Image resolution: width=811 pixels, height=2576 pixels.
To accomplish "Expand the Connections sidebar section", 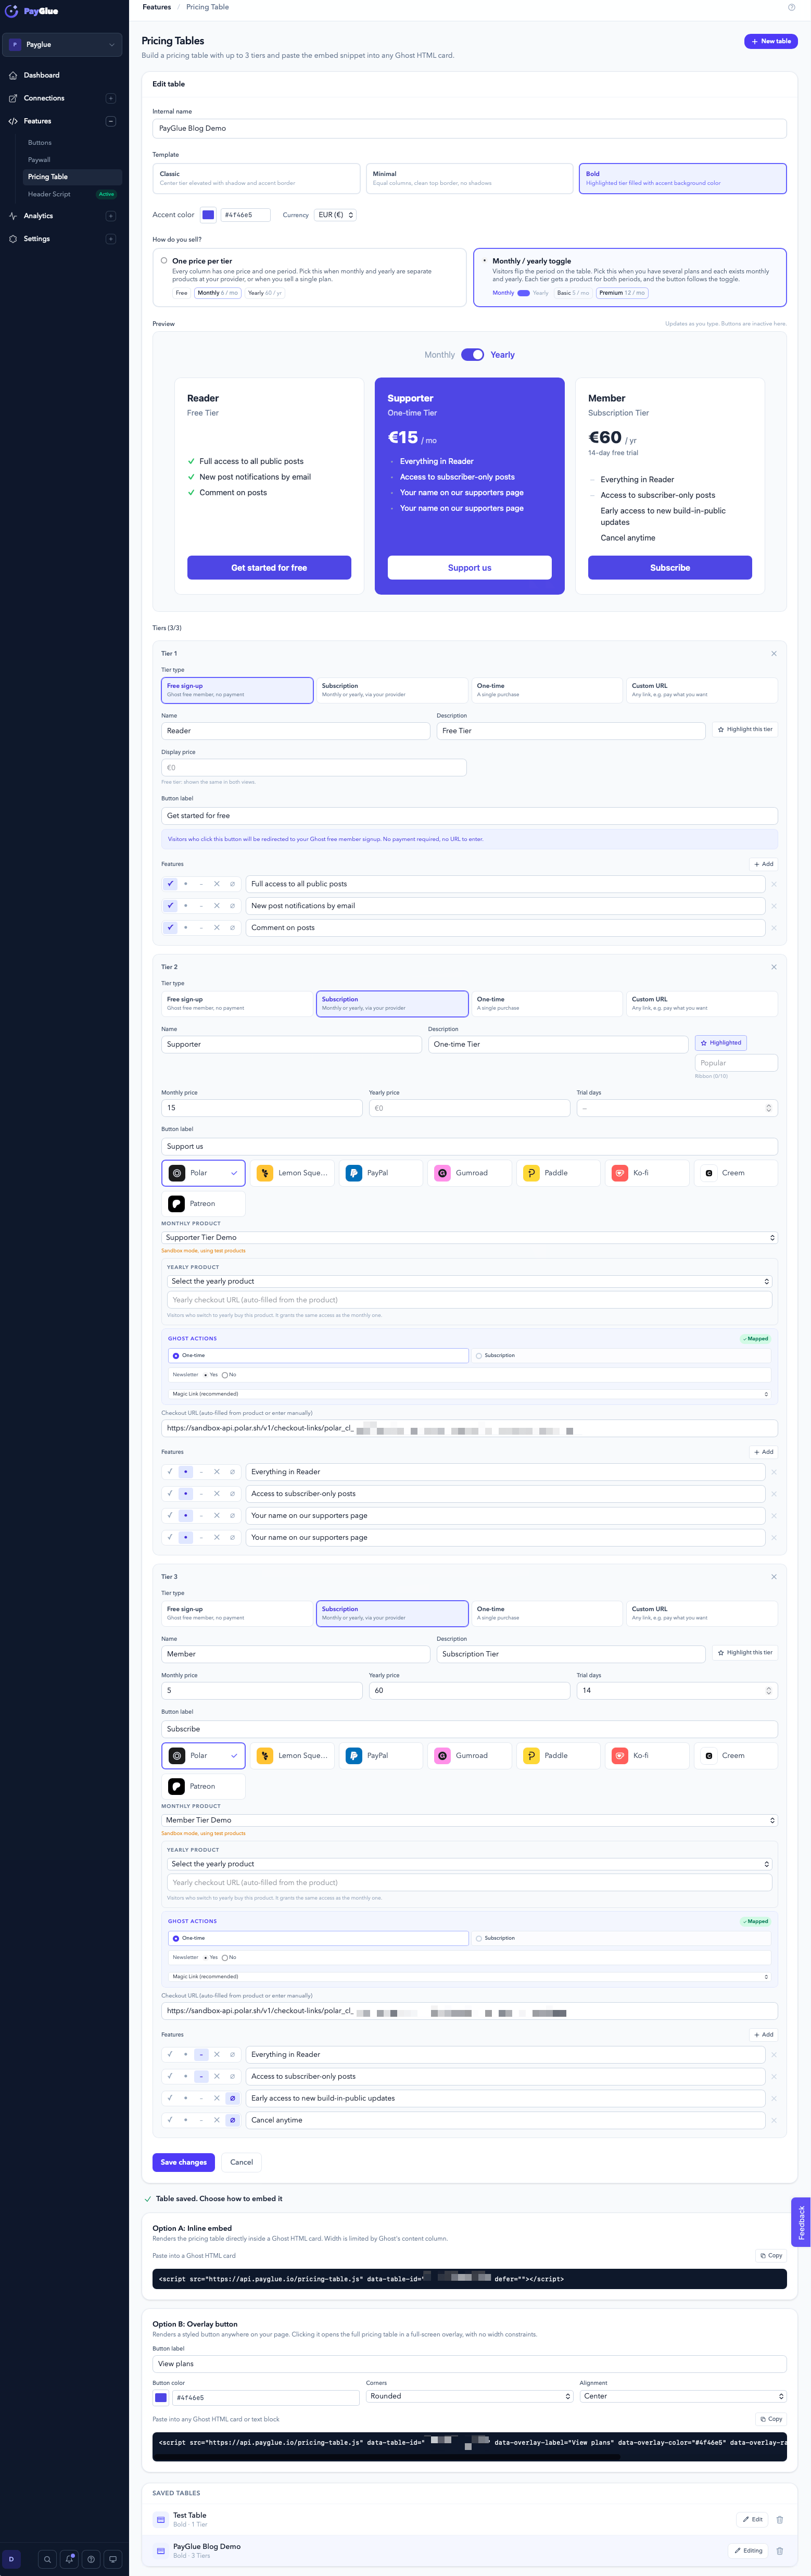I will click(111, 98).
